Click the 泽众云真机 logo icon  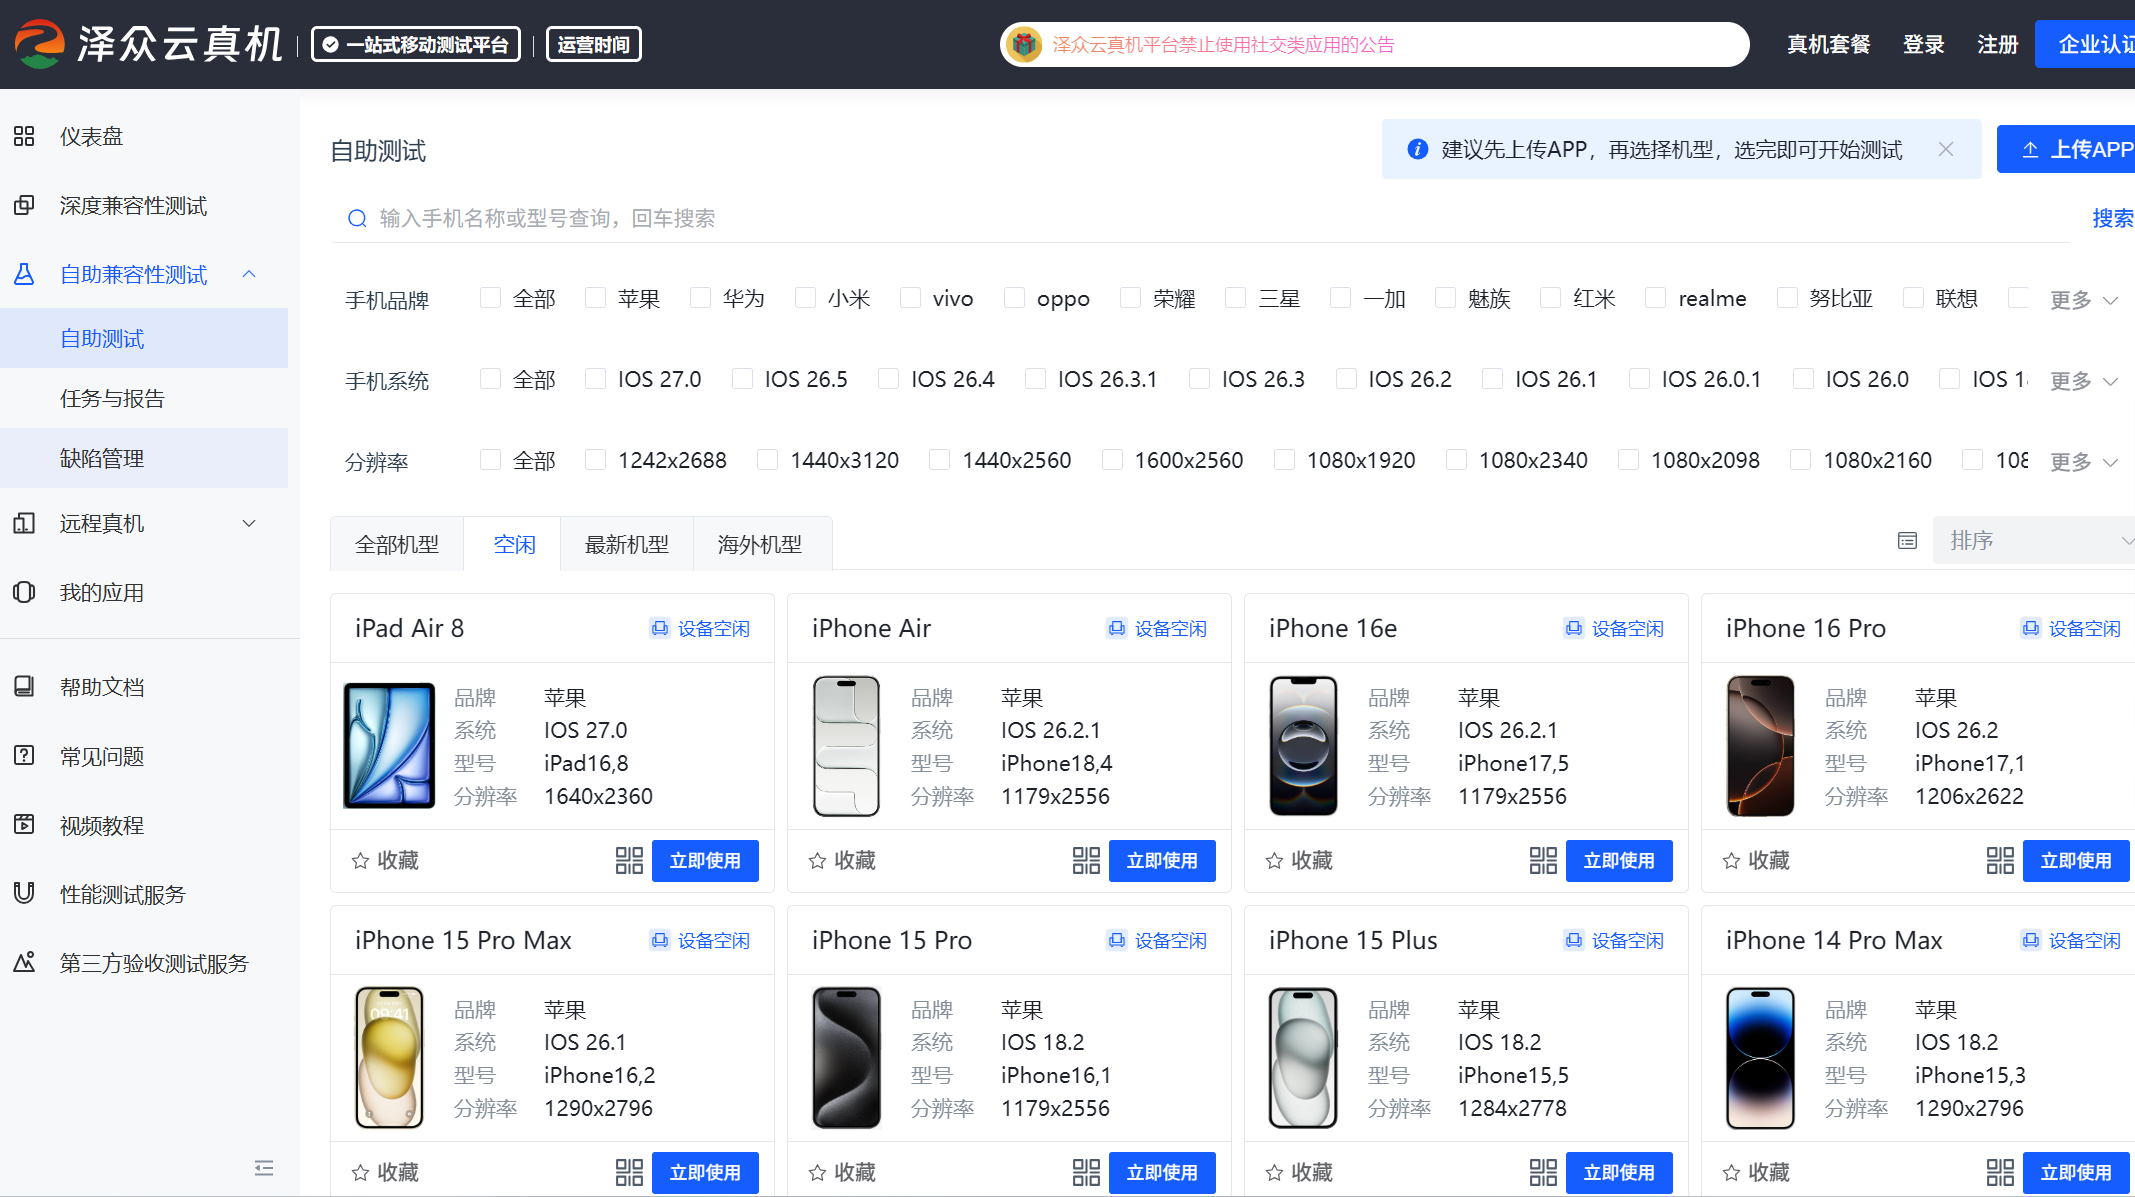40,44
